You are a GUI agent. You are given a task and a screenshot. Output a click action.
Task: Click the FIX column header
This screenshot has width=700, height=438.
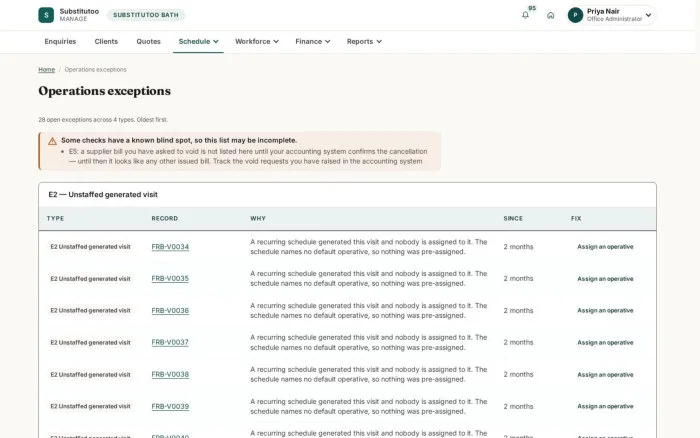[x=576, y=218]
